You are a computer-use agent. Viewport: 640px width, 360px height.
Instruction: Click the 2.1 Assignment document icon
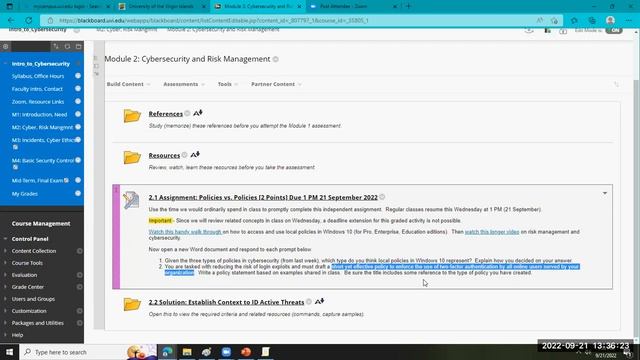(x=131, y=200)
